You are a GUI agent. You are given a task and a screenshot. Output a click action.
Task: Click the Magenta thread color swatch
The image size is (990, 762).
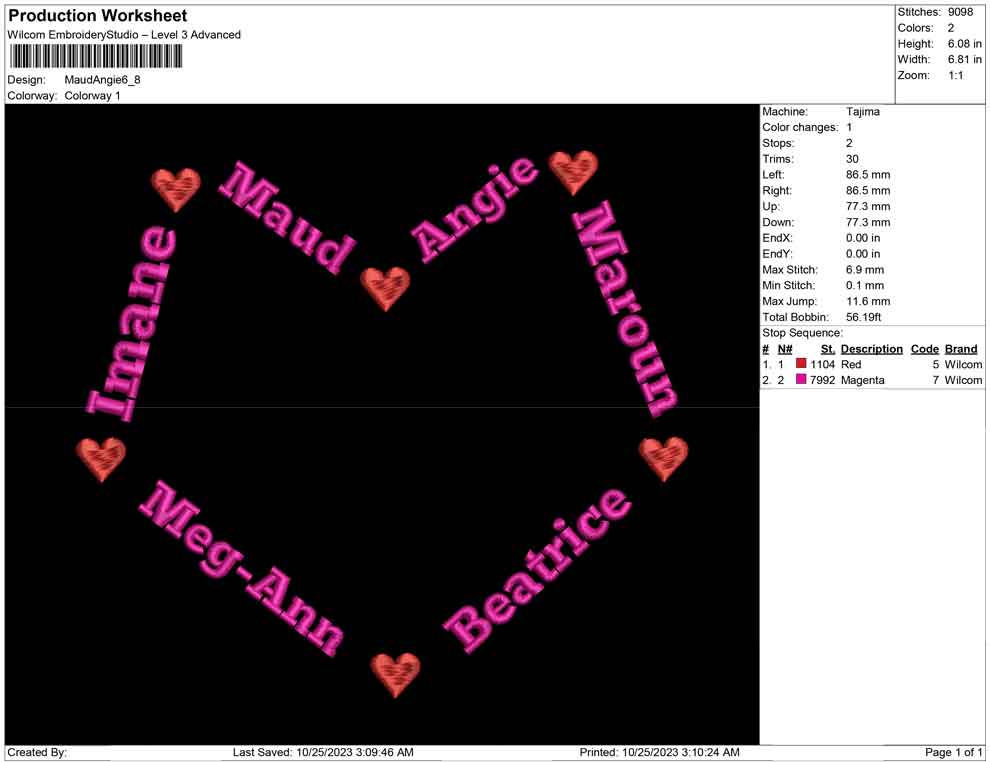801,379
